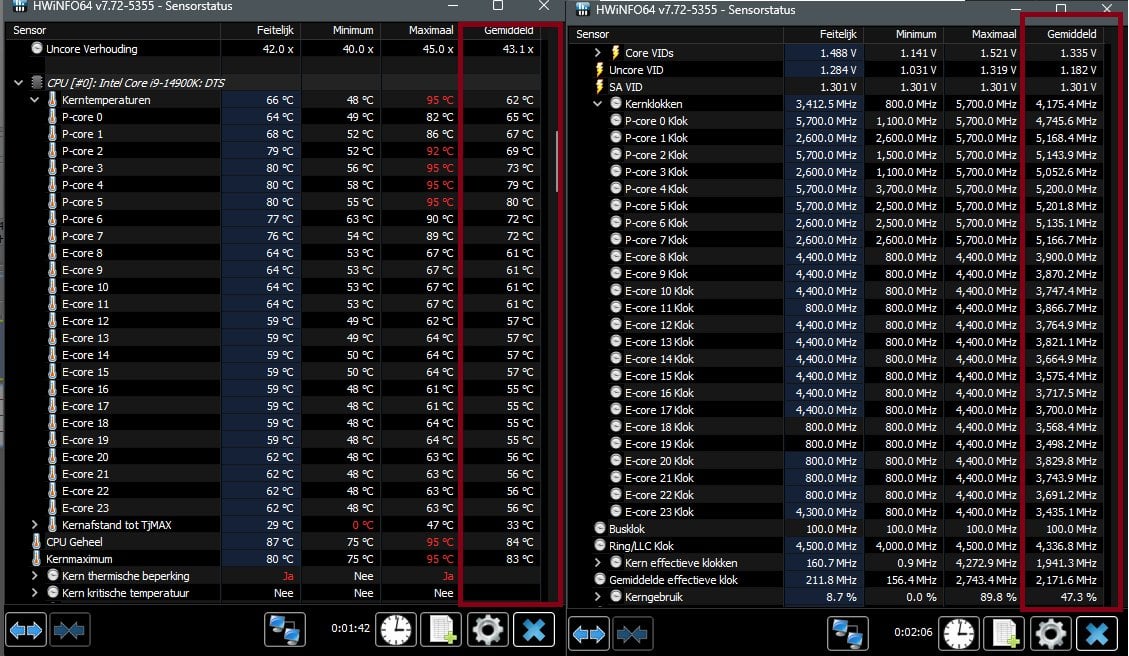The height and width of the screenshot is (656, 1129).
Task: Click 1.488 V value of Core VIDs
Action: [x=838, y=53]
